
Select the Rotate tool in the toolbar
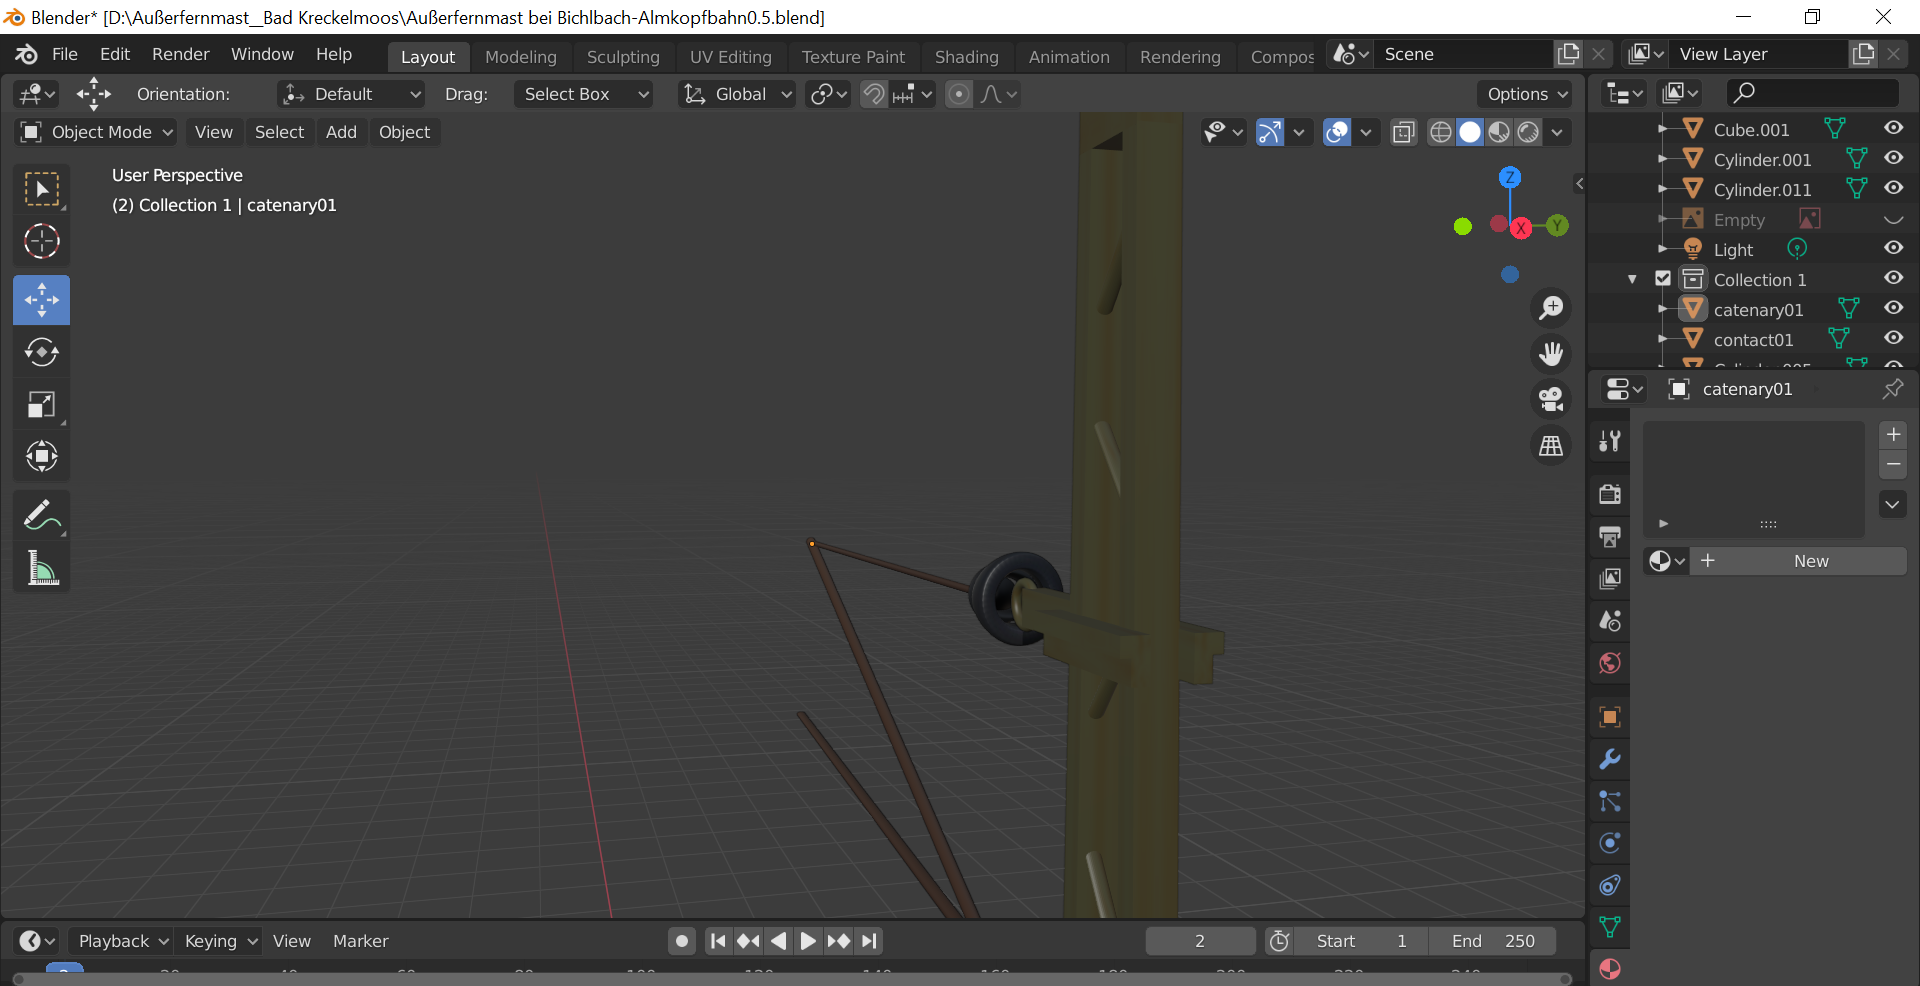pyautogui.click(x=41, y=352)
